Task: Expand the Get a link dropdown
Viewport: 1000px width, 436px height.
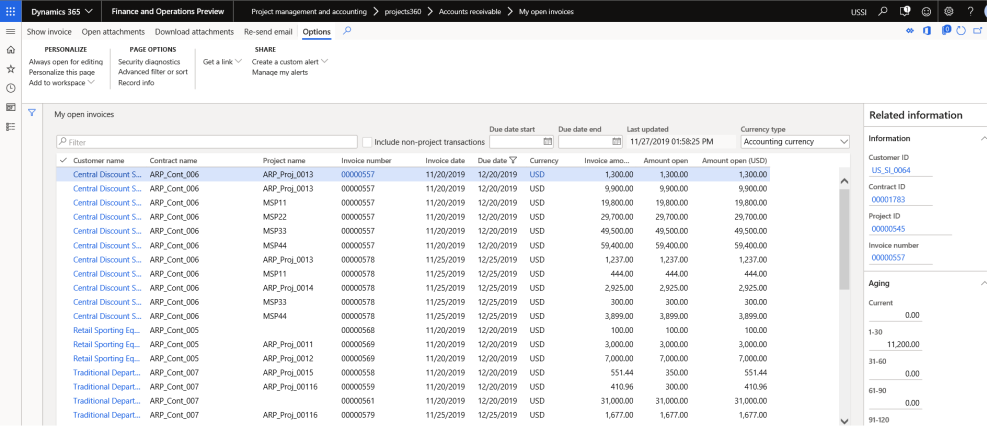Action: 222,61
